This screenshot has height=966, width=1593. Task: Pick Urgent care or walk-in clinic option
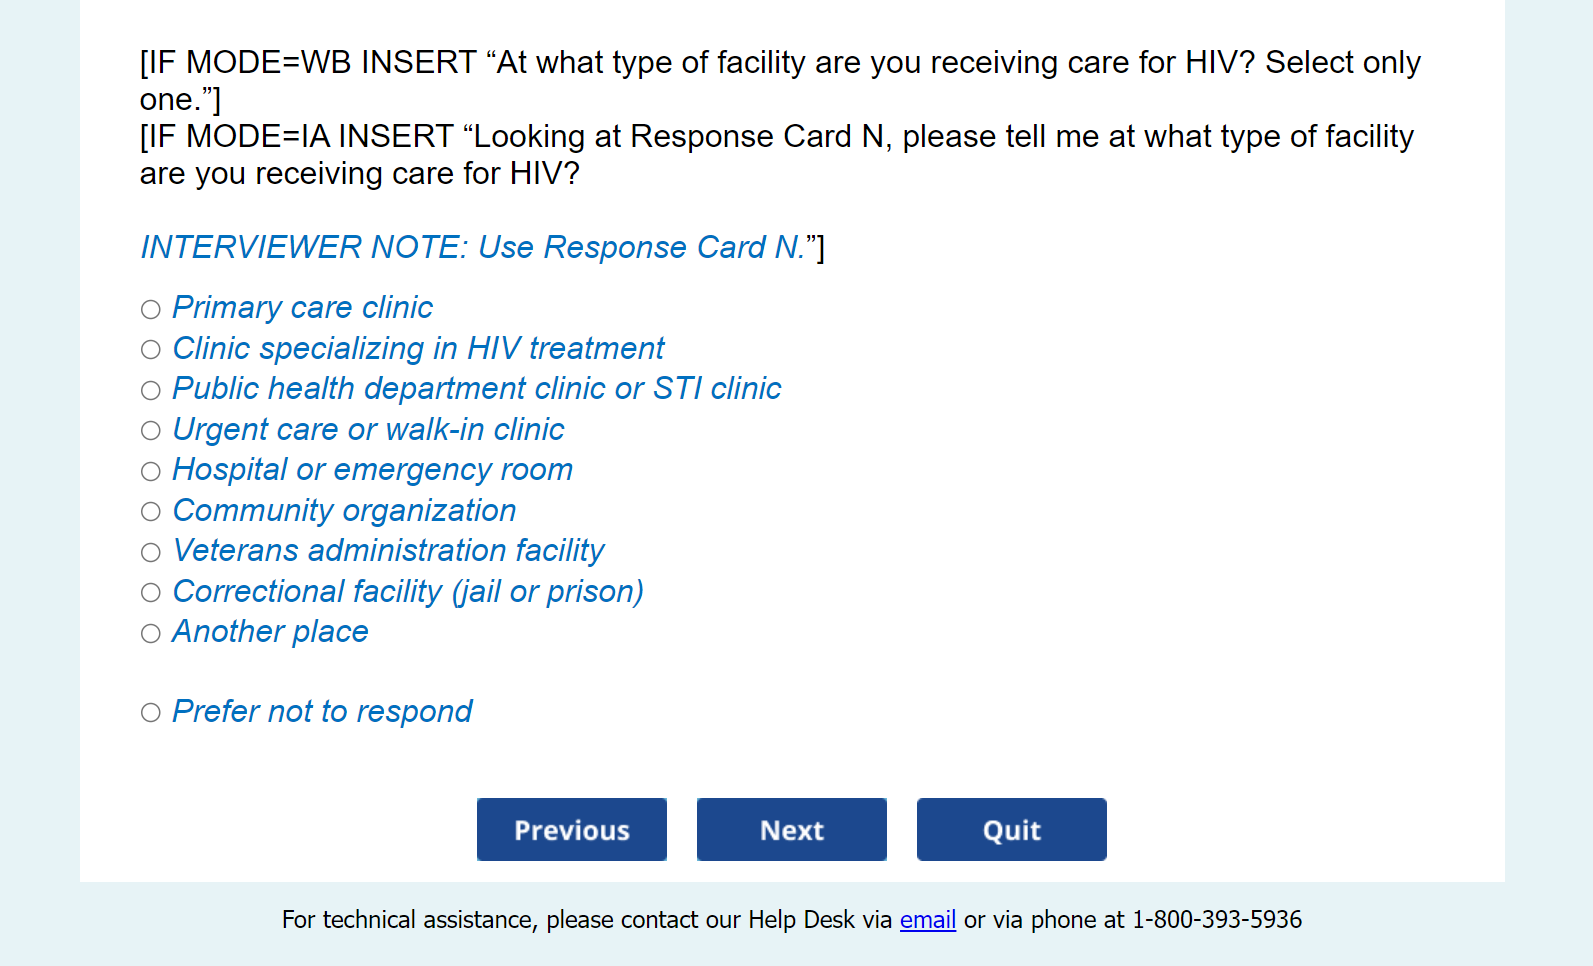point(151,431)
